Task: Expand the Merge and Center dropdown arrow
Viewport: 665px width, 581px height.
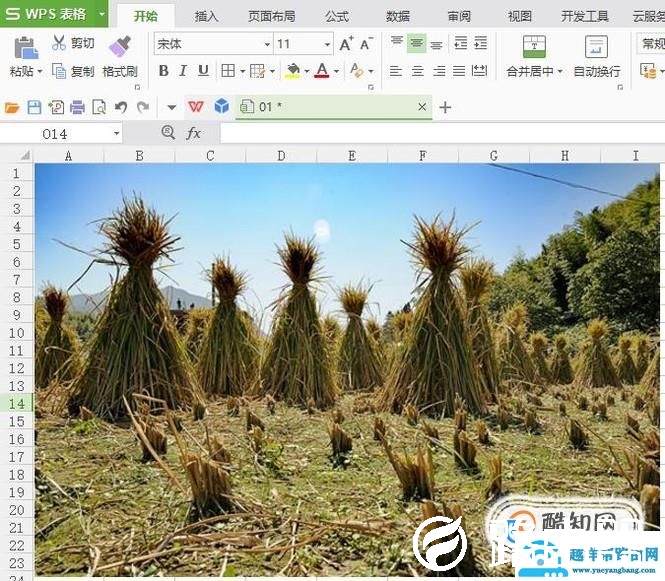Action: coord(560,71)
